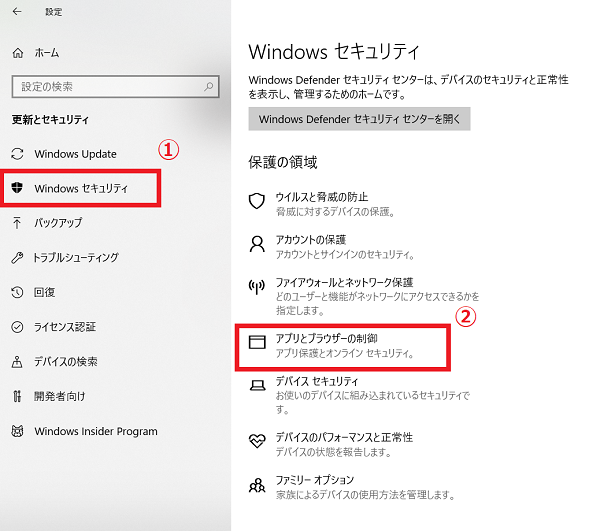The image size is (600, 531).
Task: Click the 開発者向け tools icon
Action: point(17,396)
